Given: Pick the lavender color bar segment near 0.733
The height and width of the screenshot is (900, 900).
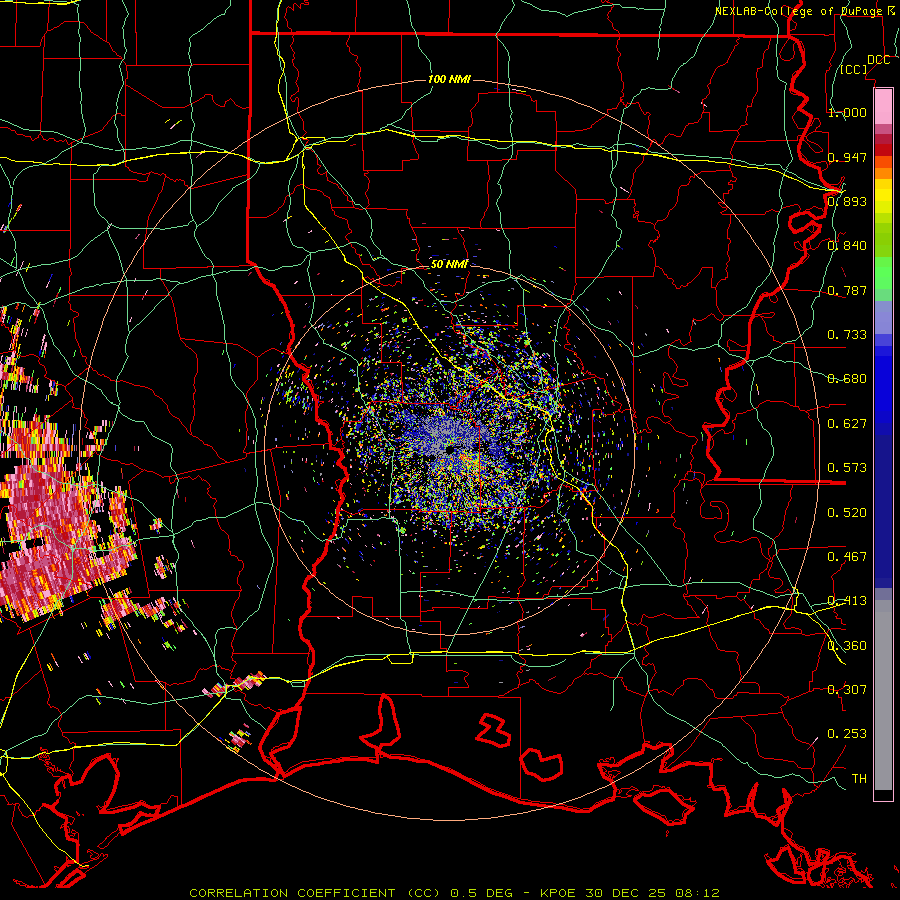Looking at the screenshot, I should pyautogui.click(x=883, y=318).
